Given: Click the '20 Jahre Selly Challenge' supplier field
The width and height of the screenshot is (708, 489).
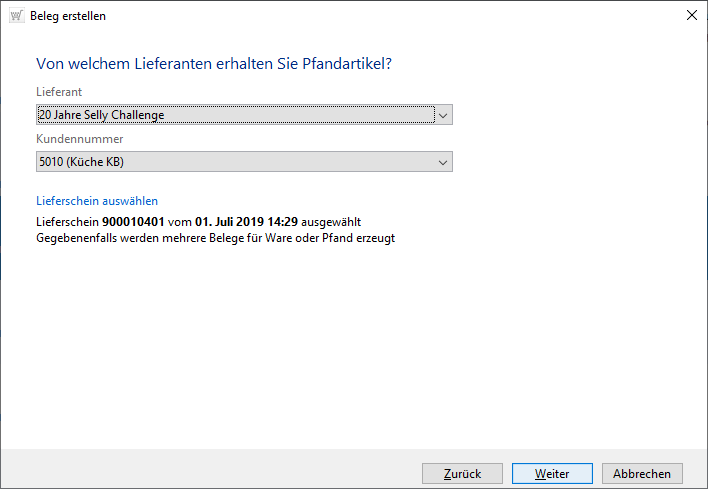Looking at the screenshot, I should pos(235,115).
